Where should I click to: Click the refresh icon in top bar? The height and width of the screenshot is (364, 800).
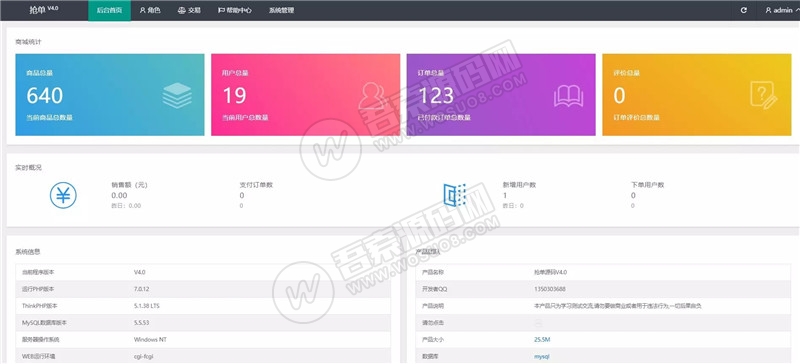[x=743, y=10]
